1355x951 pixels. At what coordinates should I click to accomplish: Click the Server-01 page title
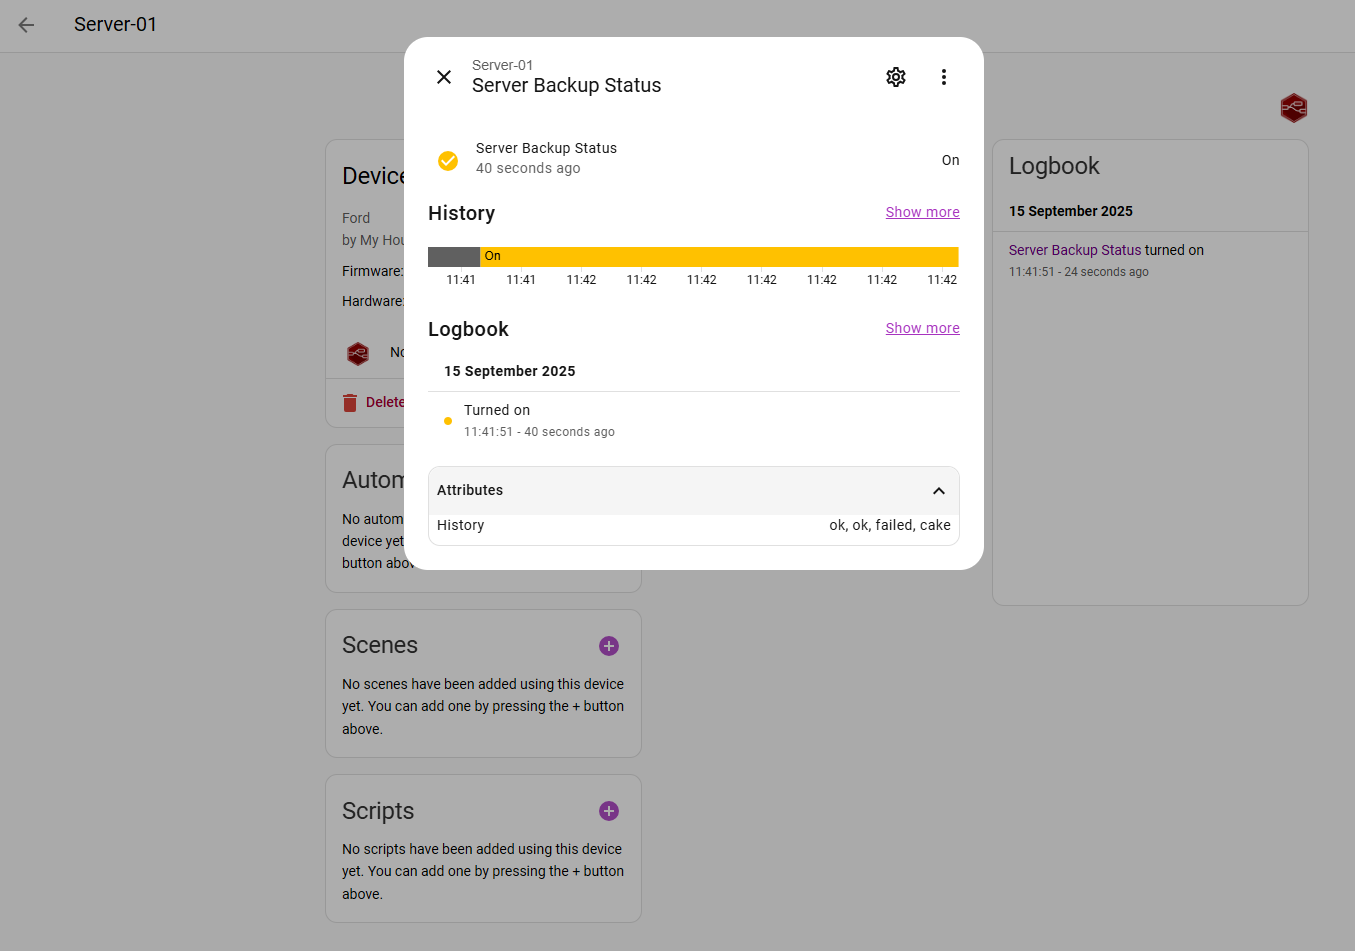[x=115, y=24]
